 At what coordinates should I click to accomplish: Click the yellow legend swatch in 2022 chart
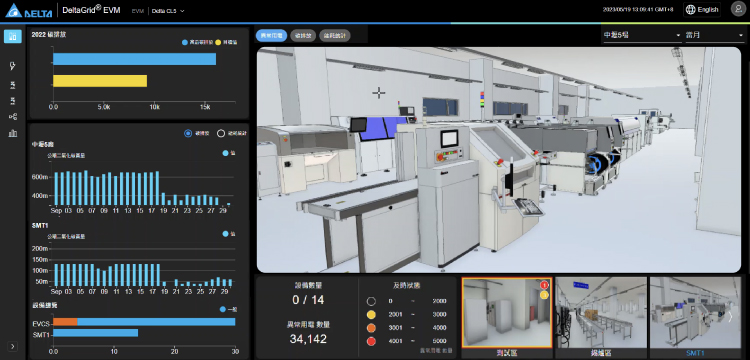[218, 43]
